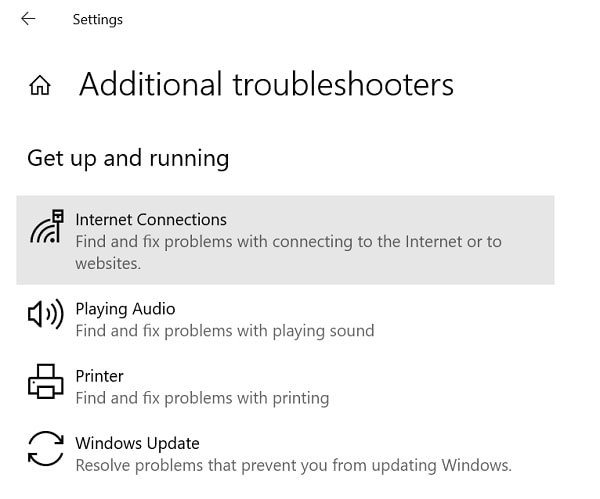Click 'Find and fix problems with connecting' description
Viewport: 600px width, 499px height.
point(288,242)
